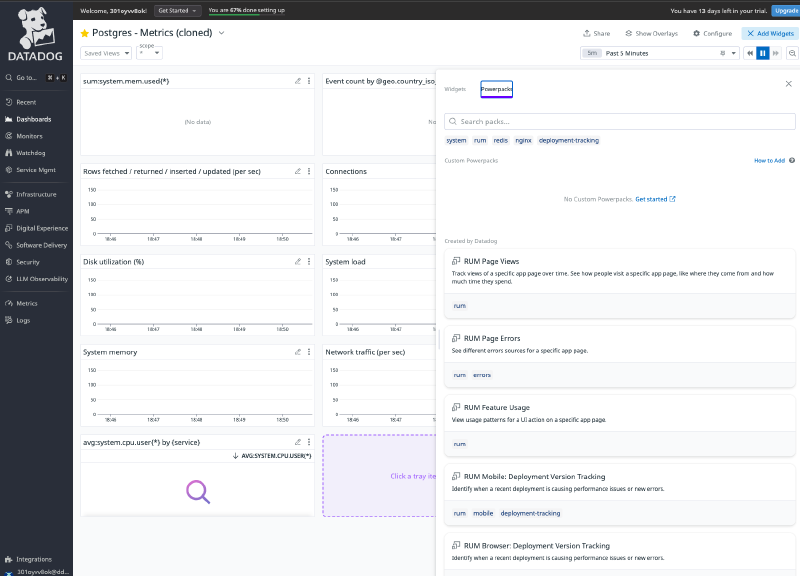Click the favorite star next to dashboard title
Viewport: 800px width, 576px height.
[x=85, y=33]
